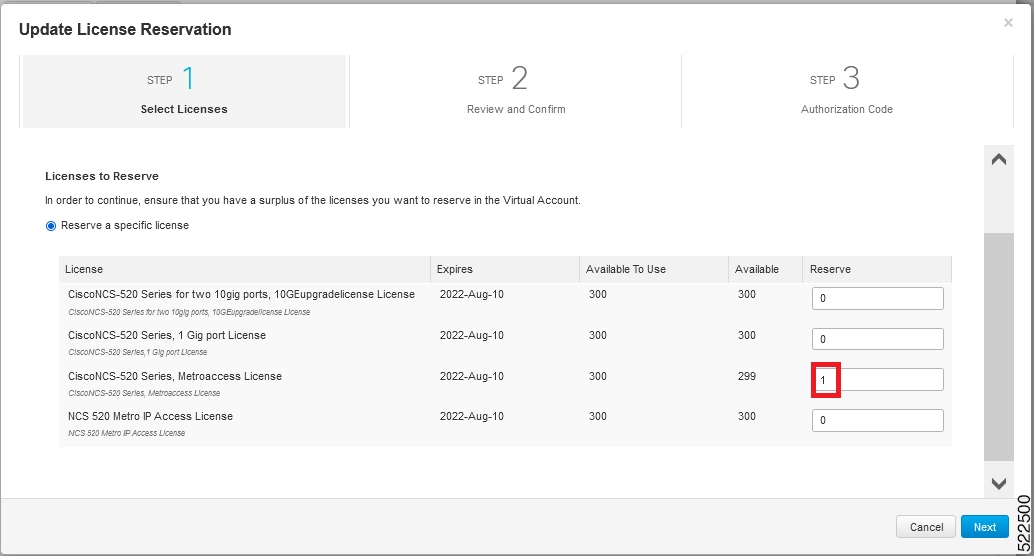Click Reserve field for NCS 520 Metro IP Access
The height and width of the screenshot is (556, 1034).
pos(878,420)
